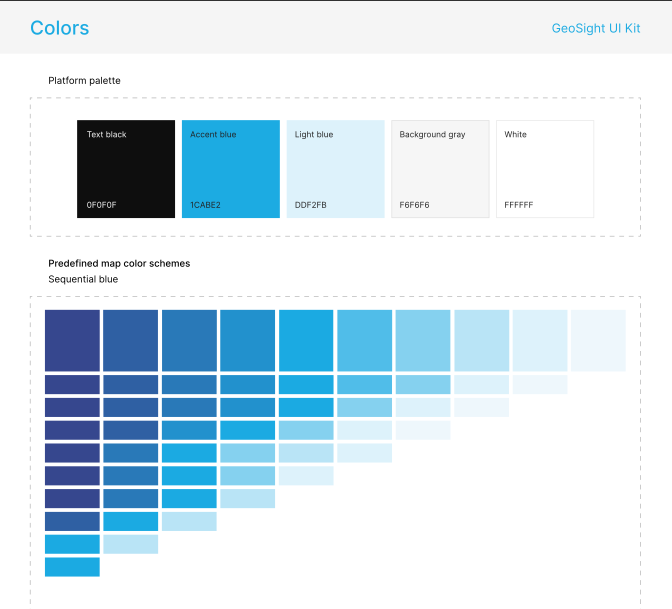Click the Colors page heading

tap(60, 28)
